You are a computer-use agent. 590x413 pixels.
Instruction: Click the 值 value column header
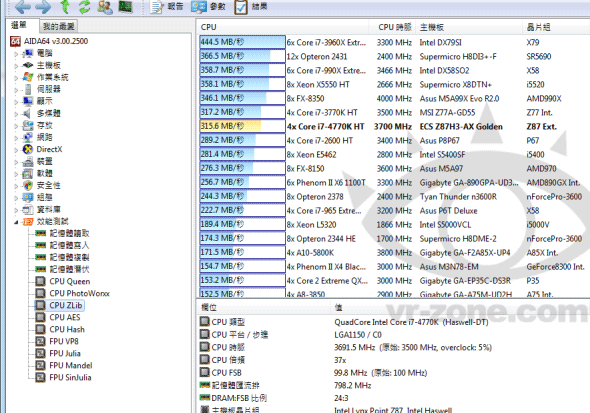pyautogui.click(x=460, y=307)
